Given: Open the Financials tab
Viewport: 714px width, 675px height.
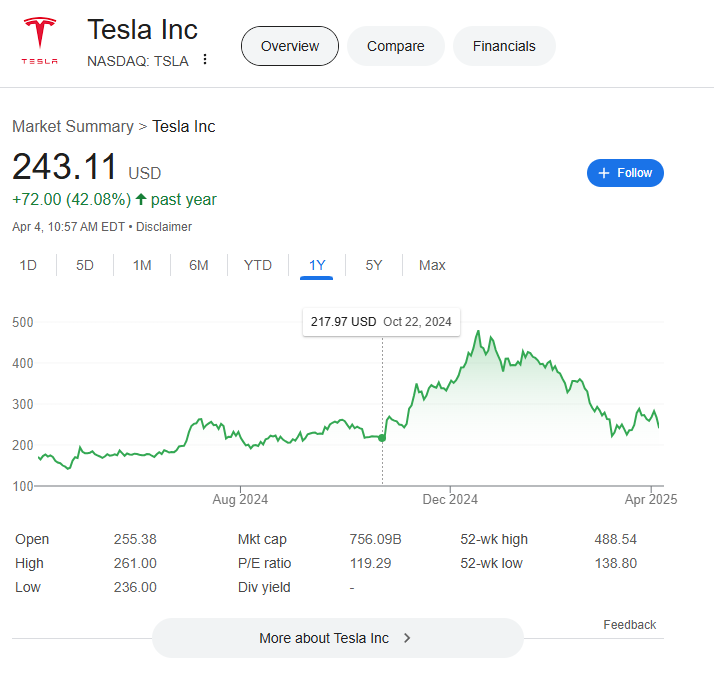Looking at the screenshot, I should pyautogui.click(x=504, y=46).
